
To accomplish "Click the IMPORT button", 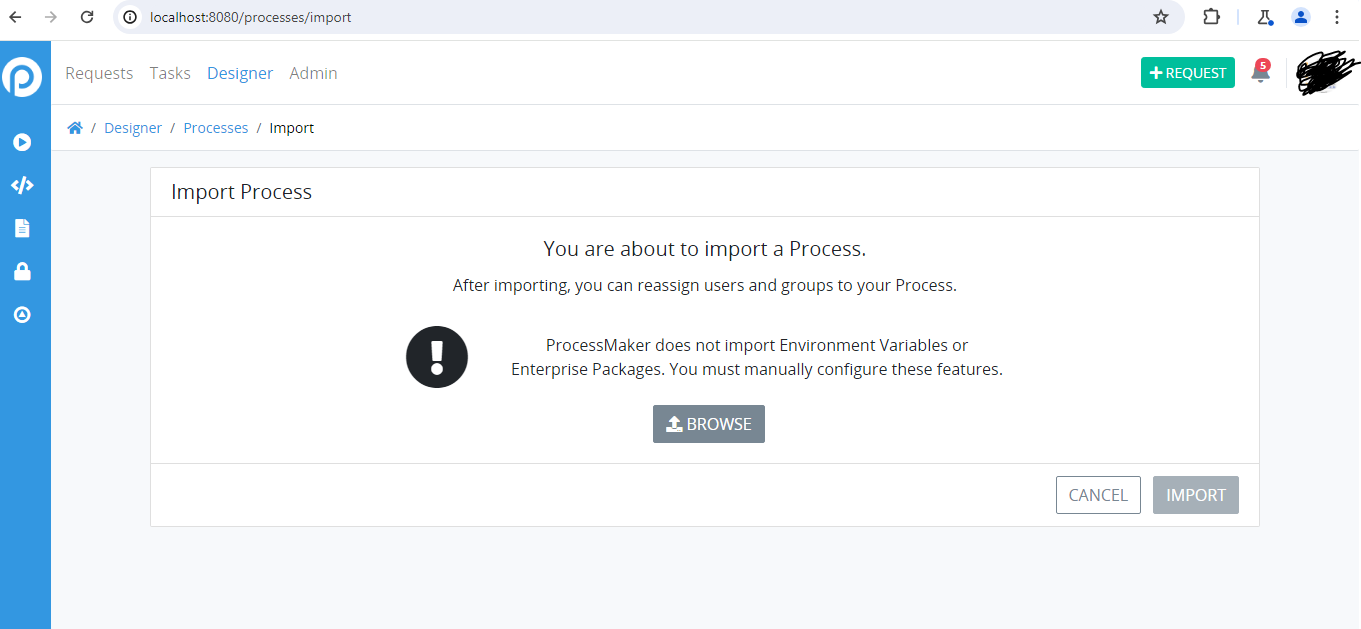I will (x=1196, y=495).
